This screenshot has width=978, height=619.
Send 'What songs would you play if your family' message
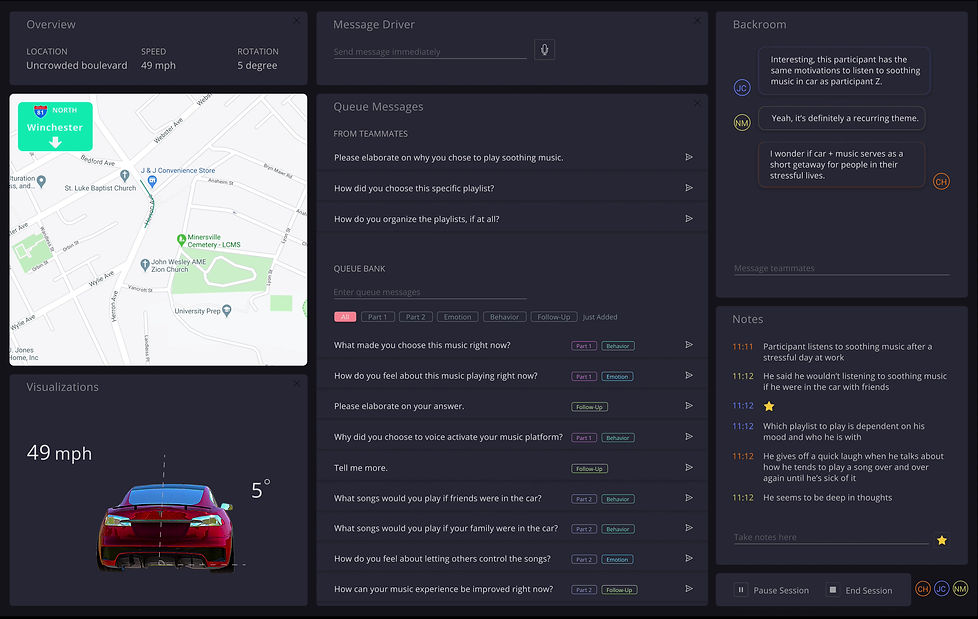[689, 528]
